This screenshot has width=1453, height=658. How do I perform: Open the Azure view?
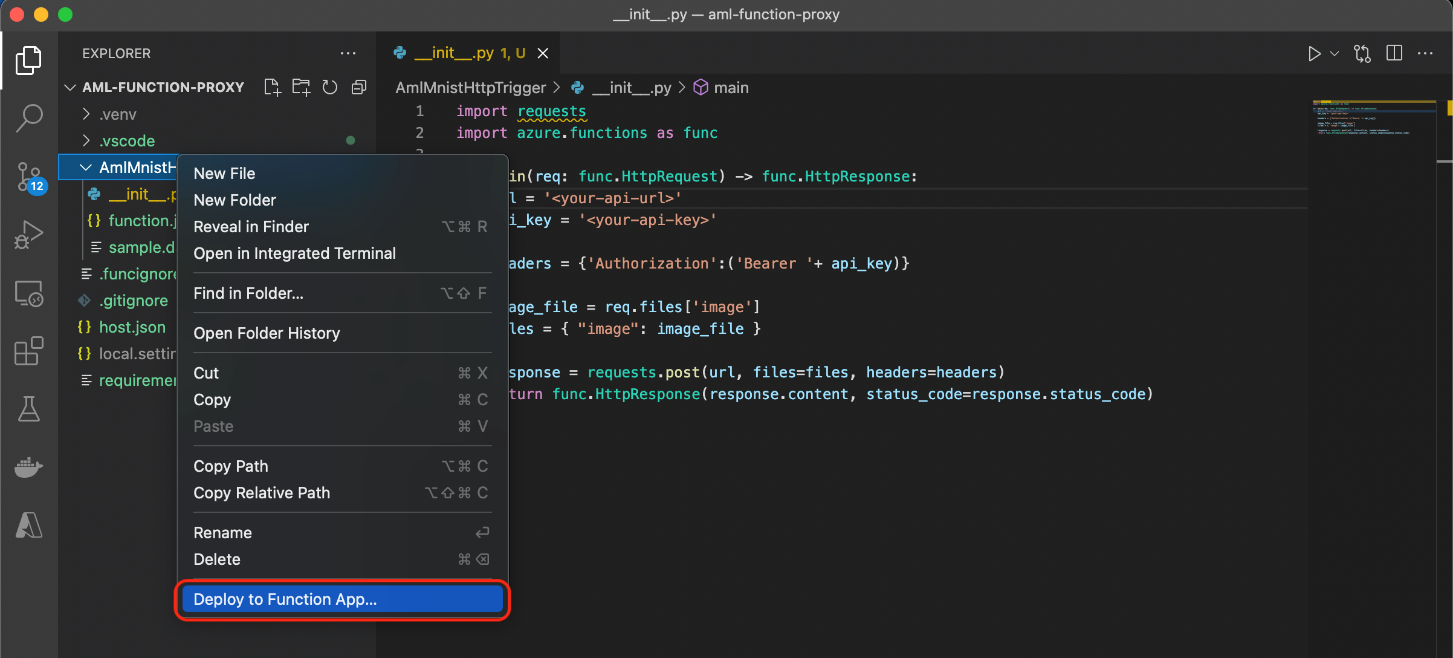(29, 524)
